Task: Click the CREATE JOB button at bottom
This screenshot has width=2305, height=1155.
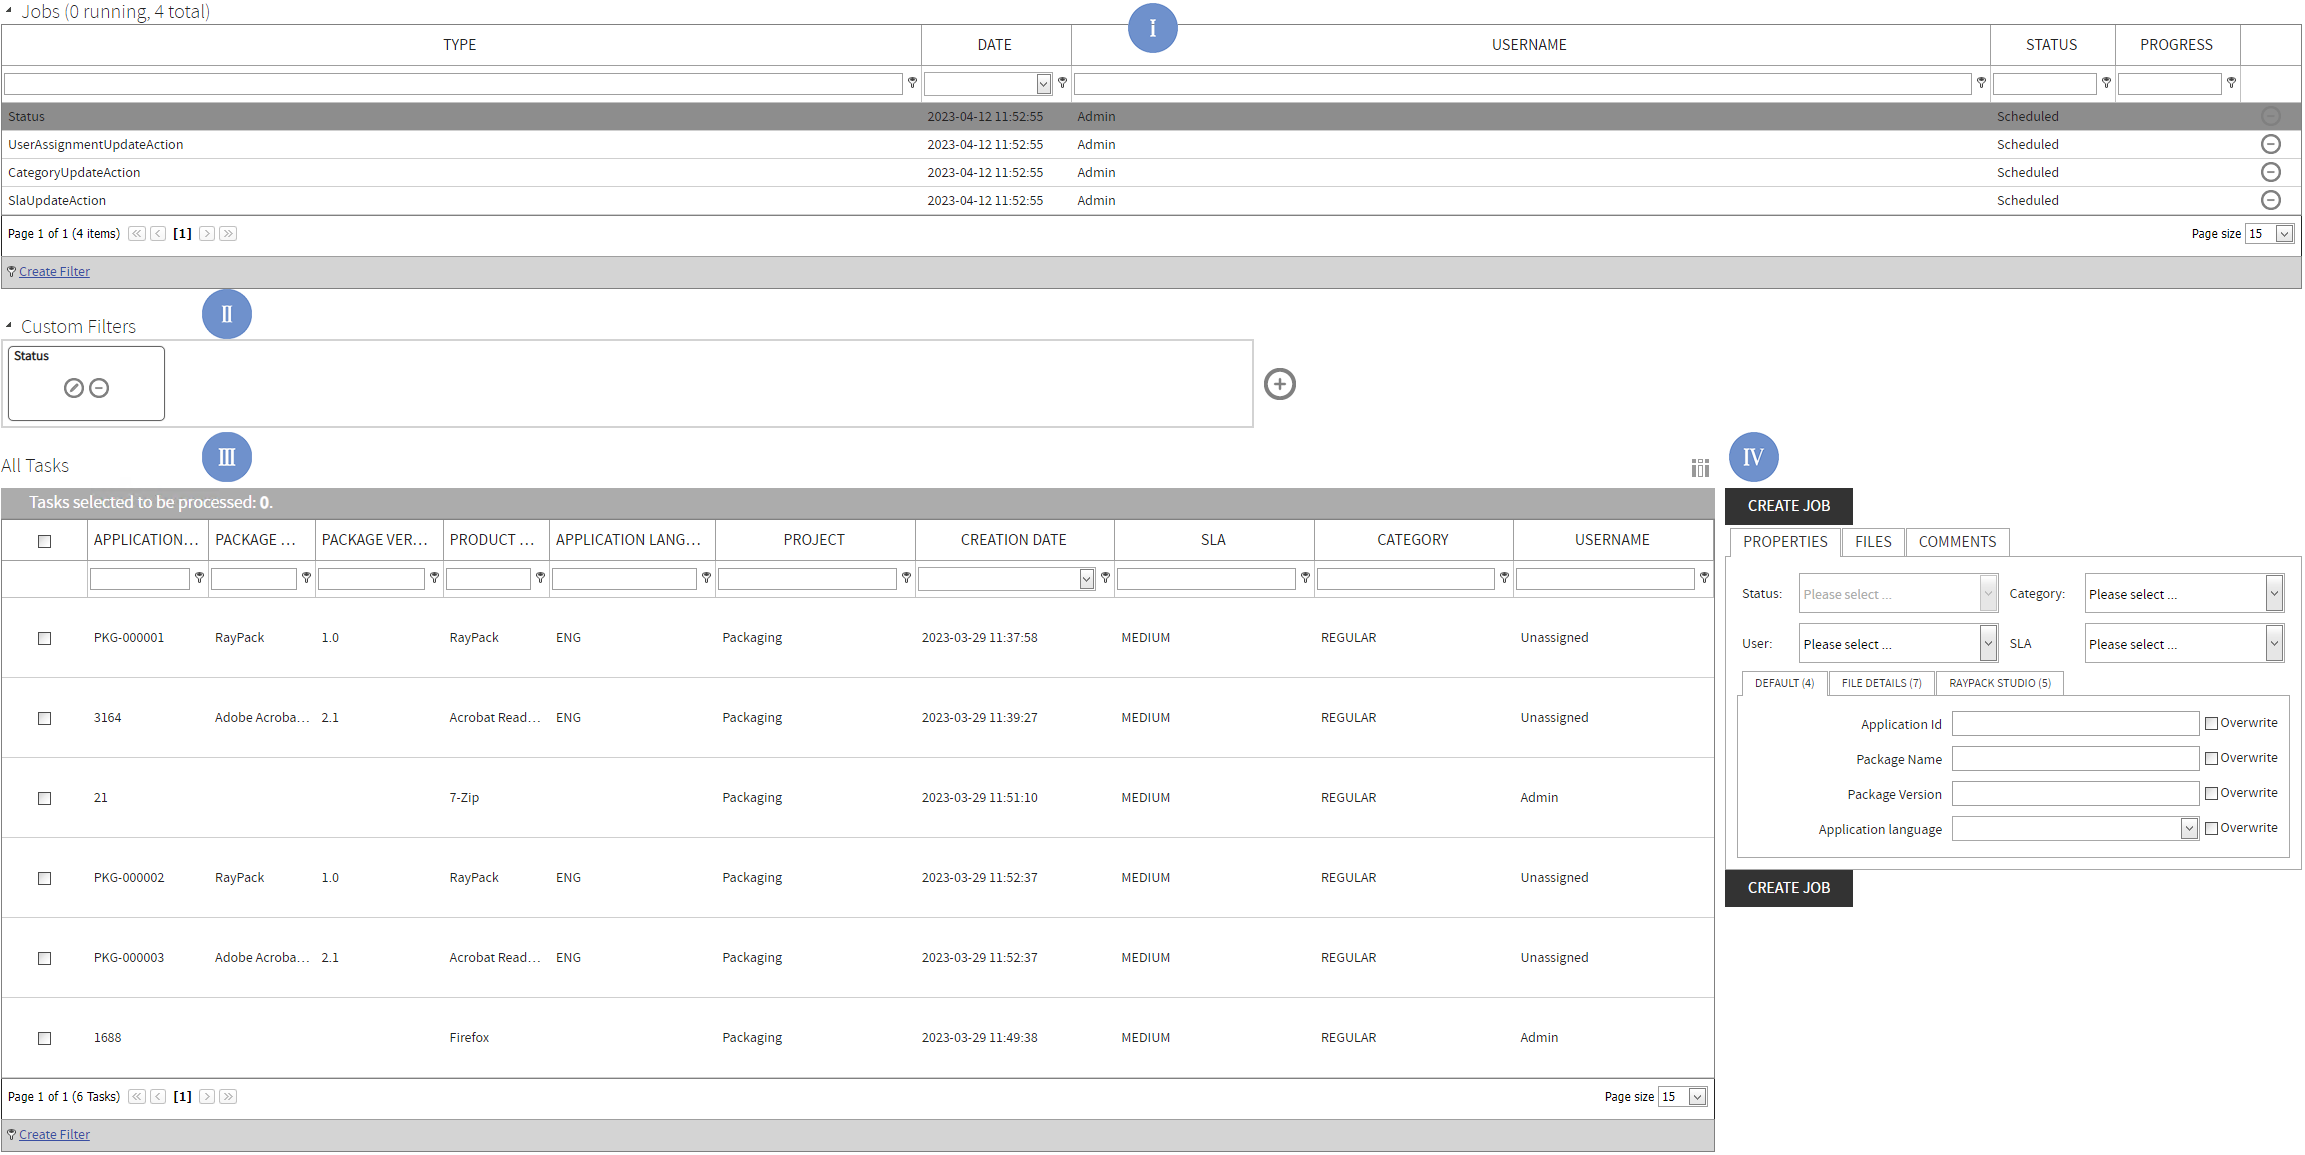Action: (1790, 887)
